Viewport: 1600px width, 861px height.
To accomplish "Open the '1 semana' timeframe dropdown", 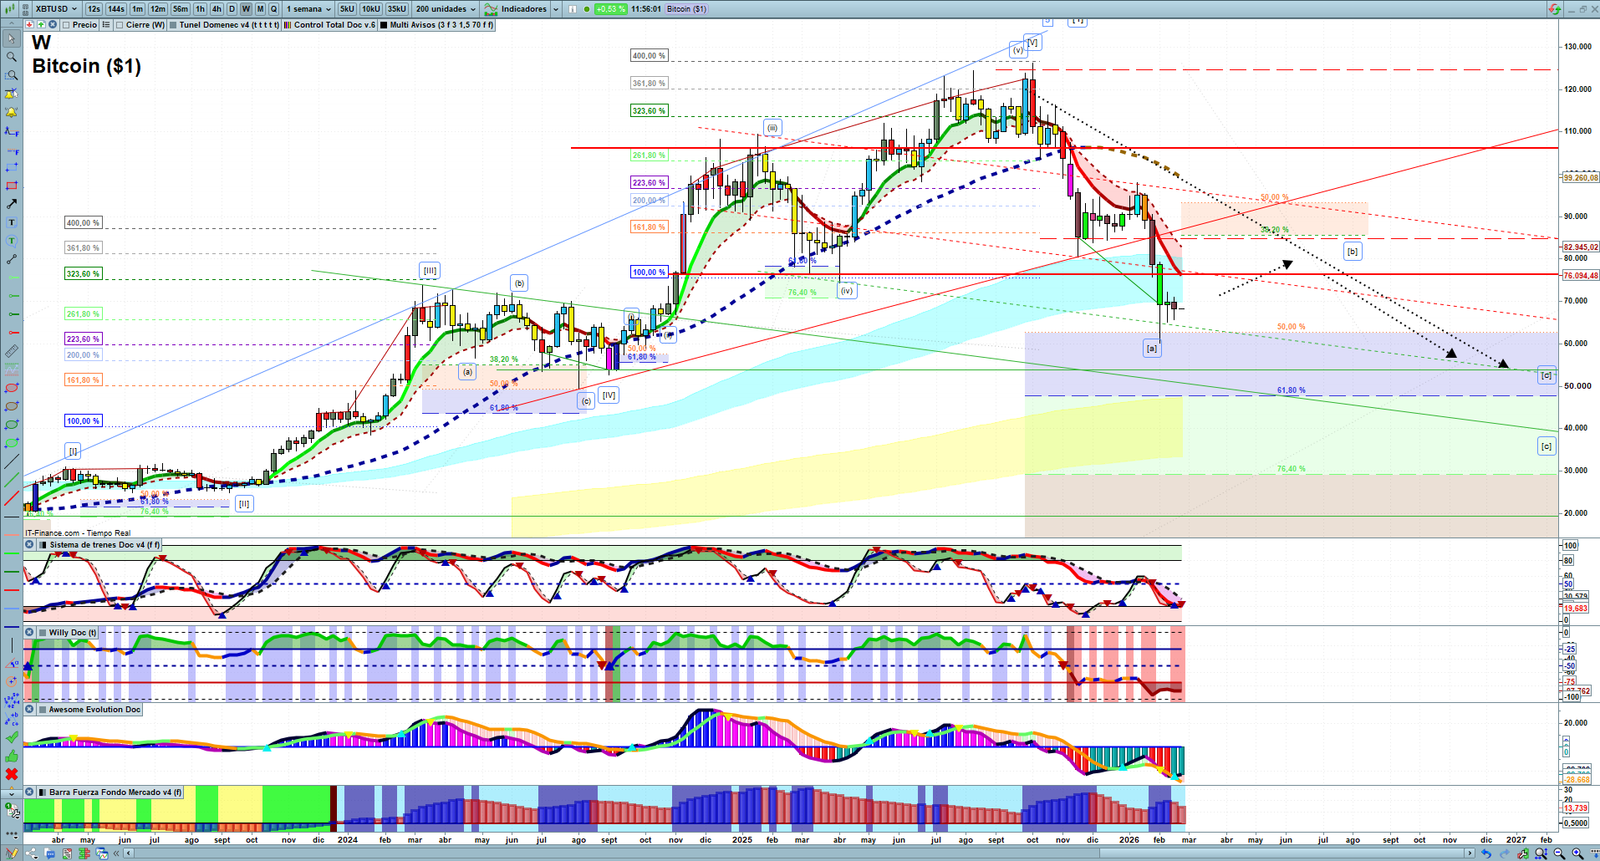I will click(x=309, y=9).
